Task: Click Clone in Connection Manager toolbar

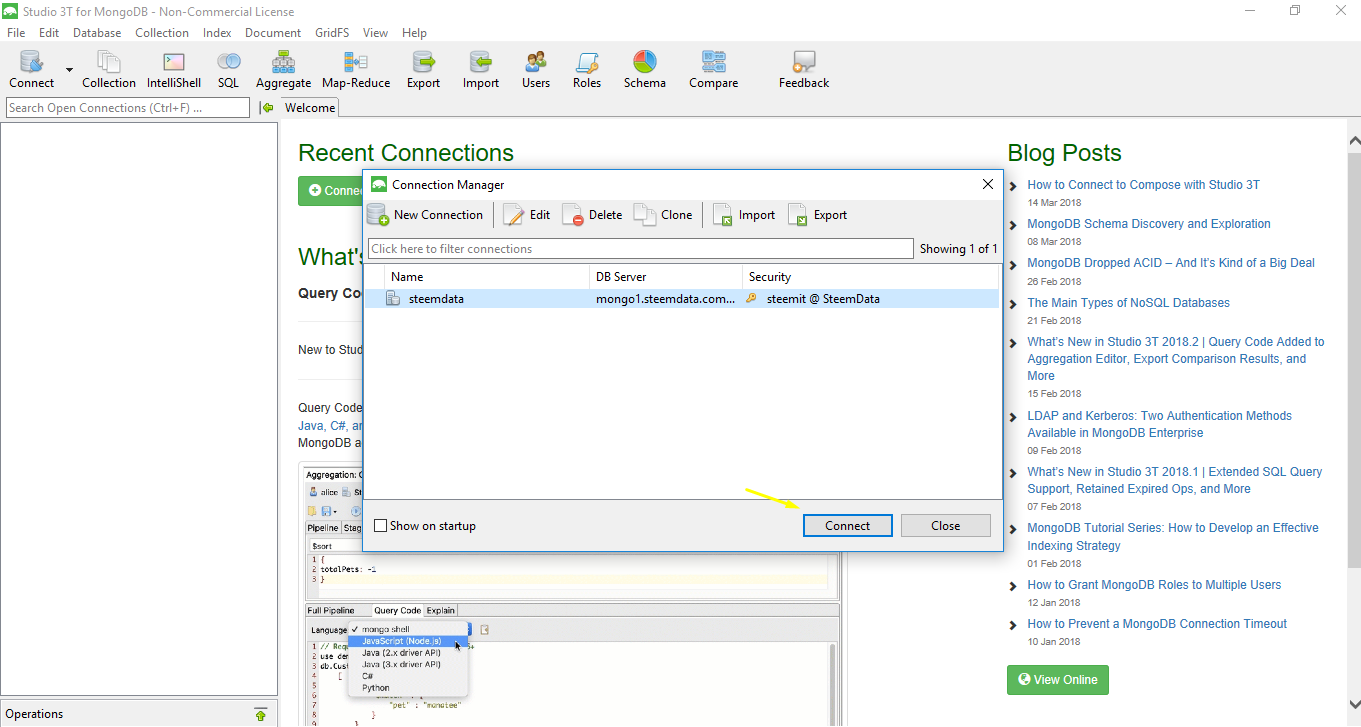Action: point(664,214)
